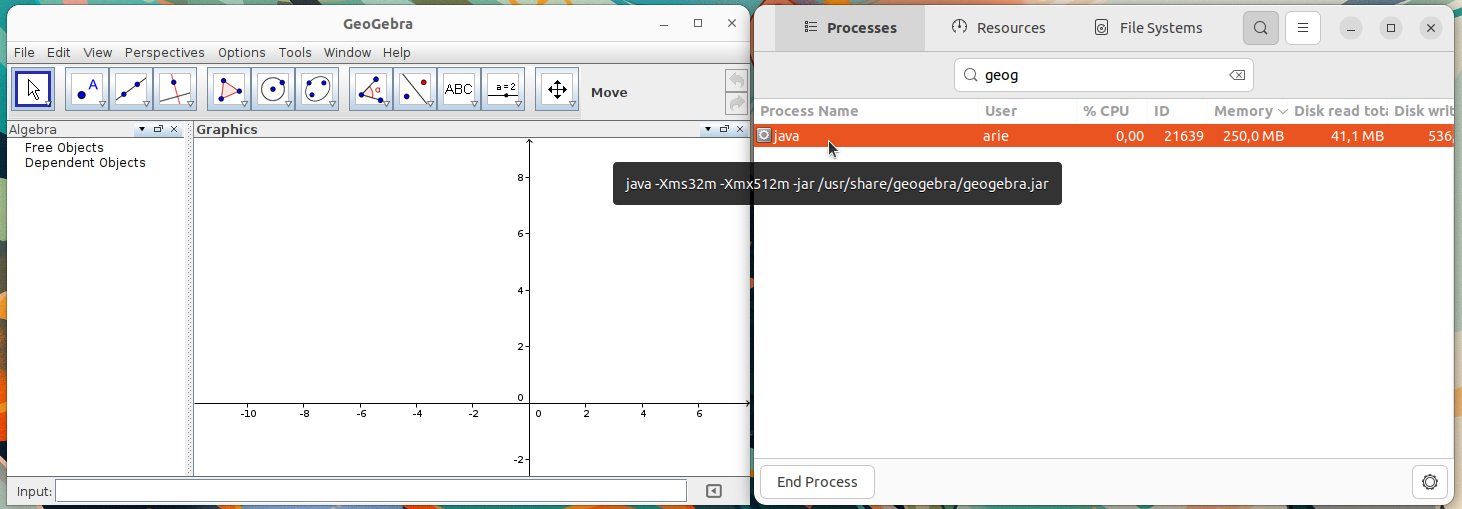This screenshot has width=1462, height=509.
Task: Select the Move Graphics View tool
Action: [x=557, y=89]
